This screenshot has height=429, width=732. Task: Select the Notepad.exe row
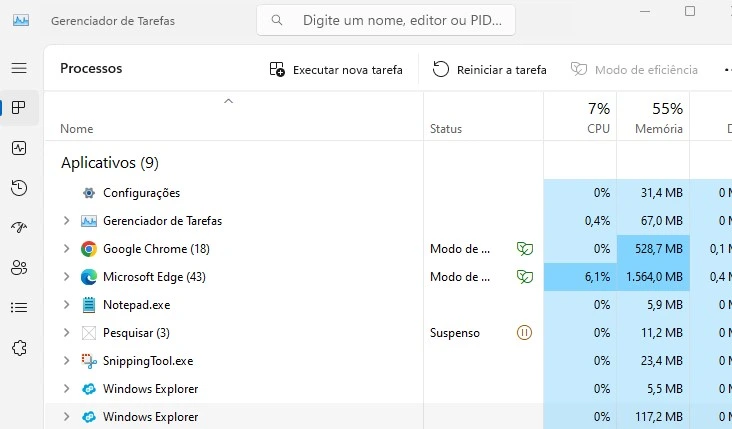coord(388,305)
